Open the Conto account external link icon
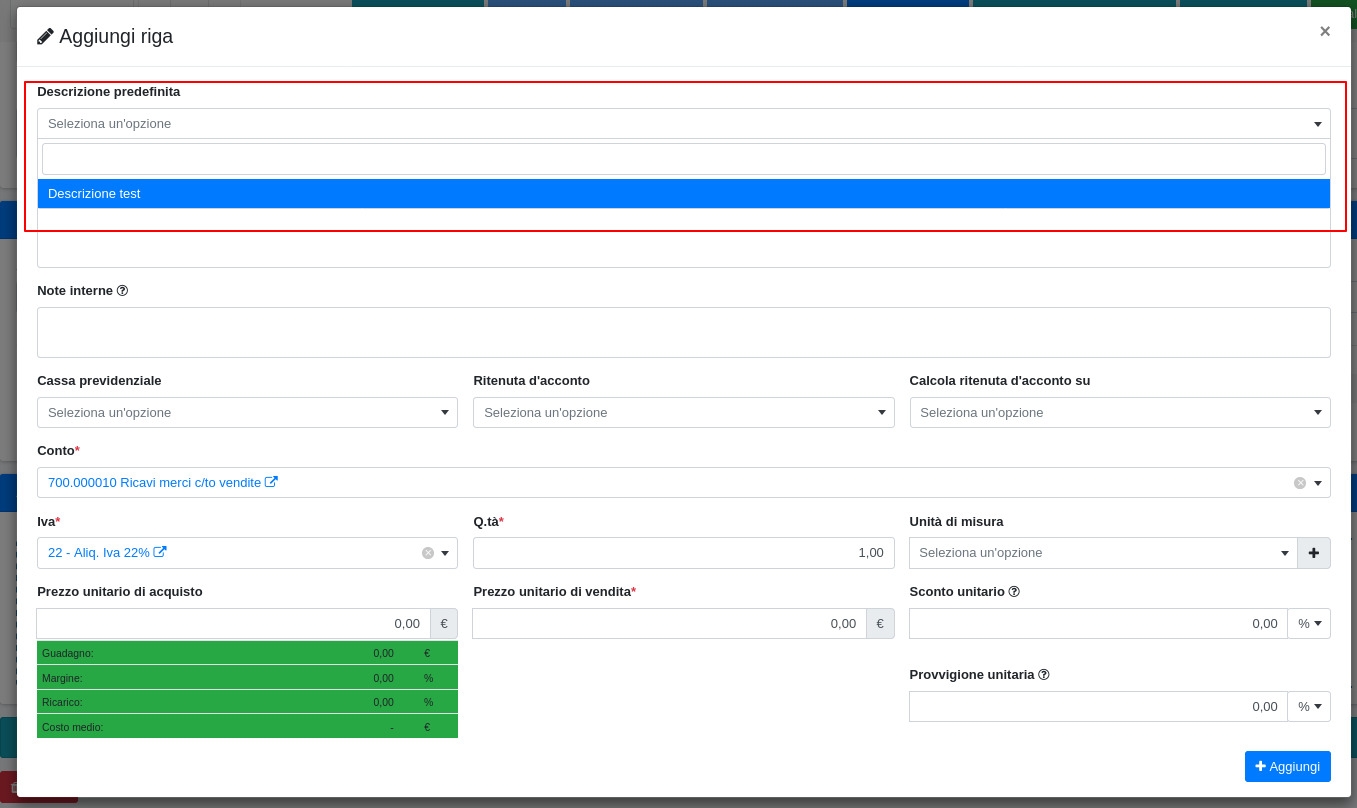1357x808 pixels. tap(271, 482)
